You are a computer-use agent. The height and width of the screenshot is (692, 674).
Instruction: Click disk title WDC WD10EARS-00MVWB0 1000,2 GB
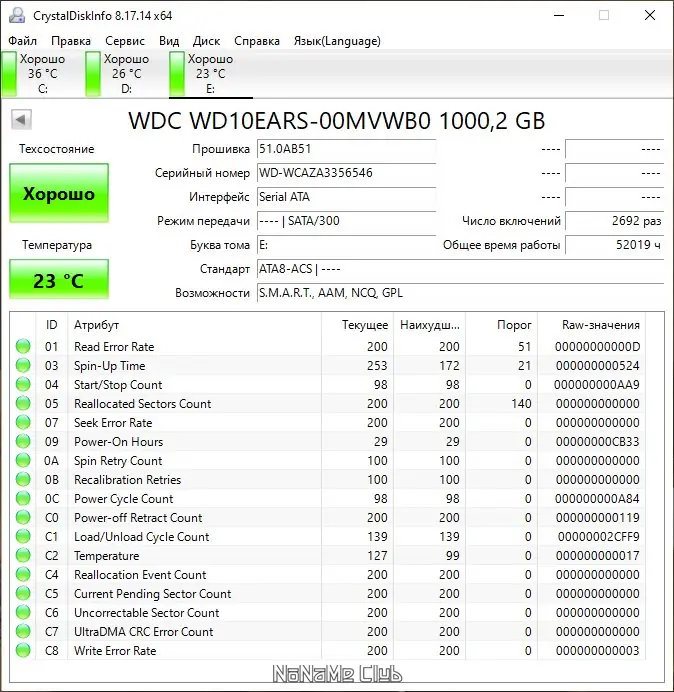[x=337, y=120]
